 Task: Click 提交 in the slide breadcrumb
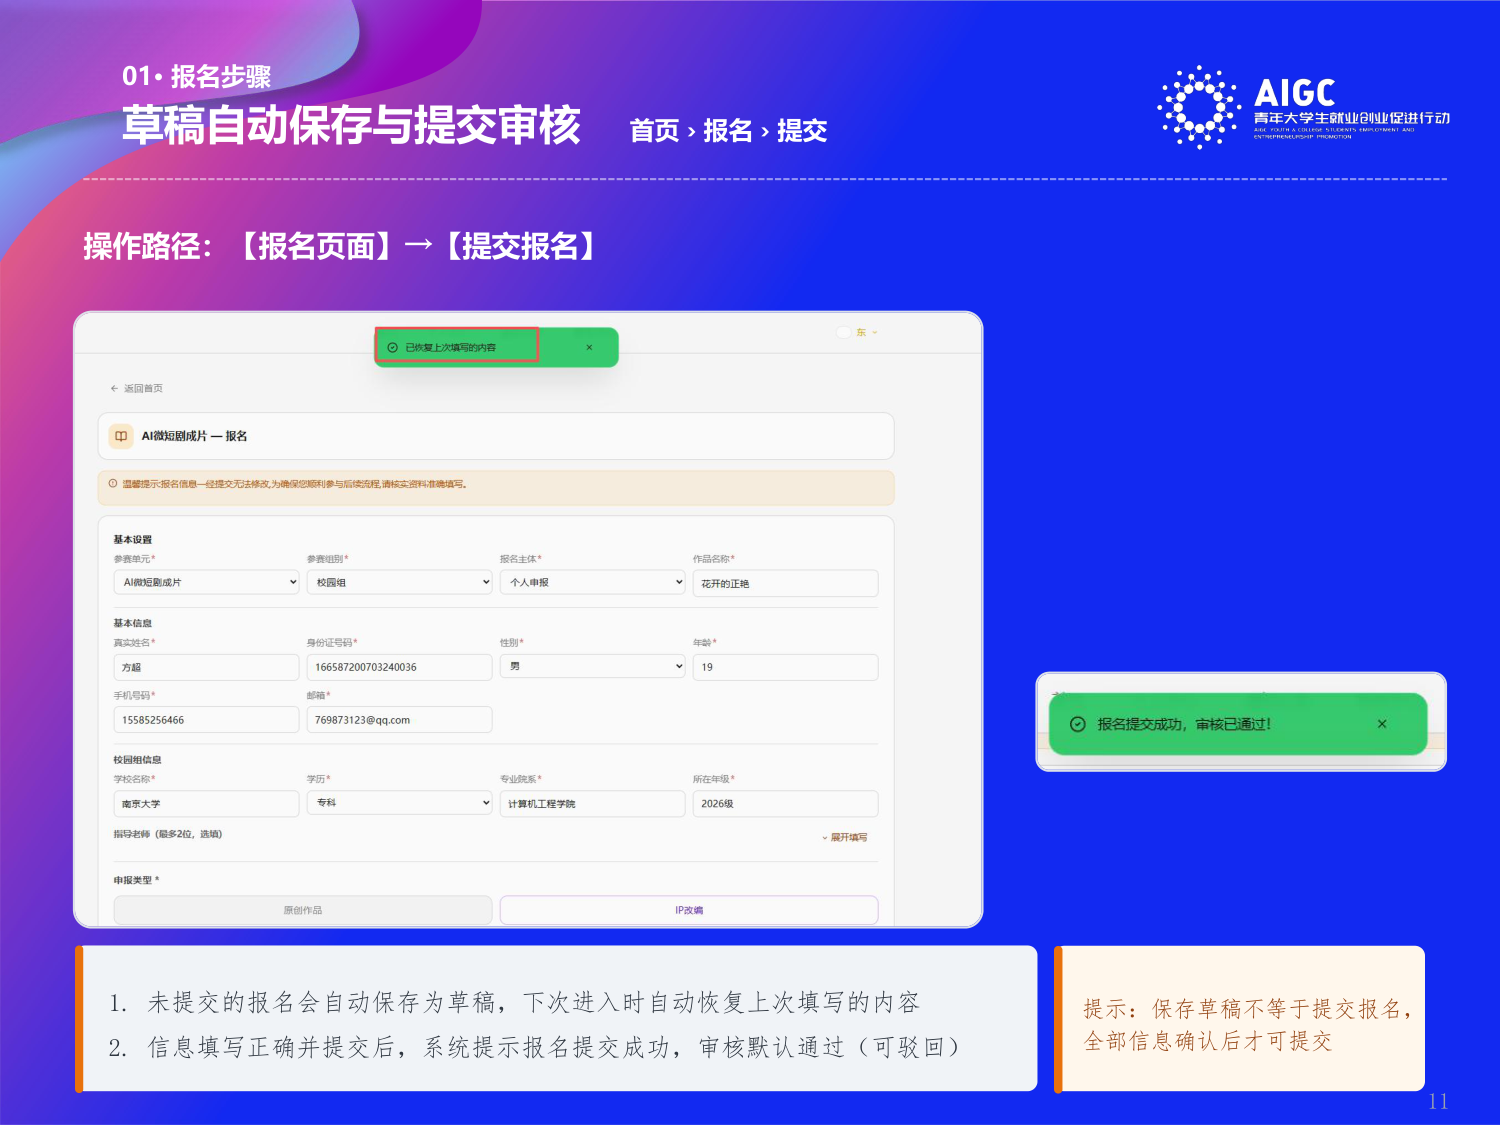pos(802,131)
